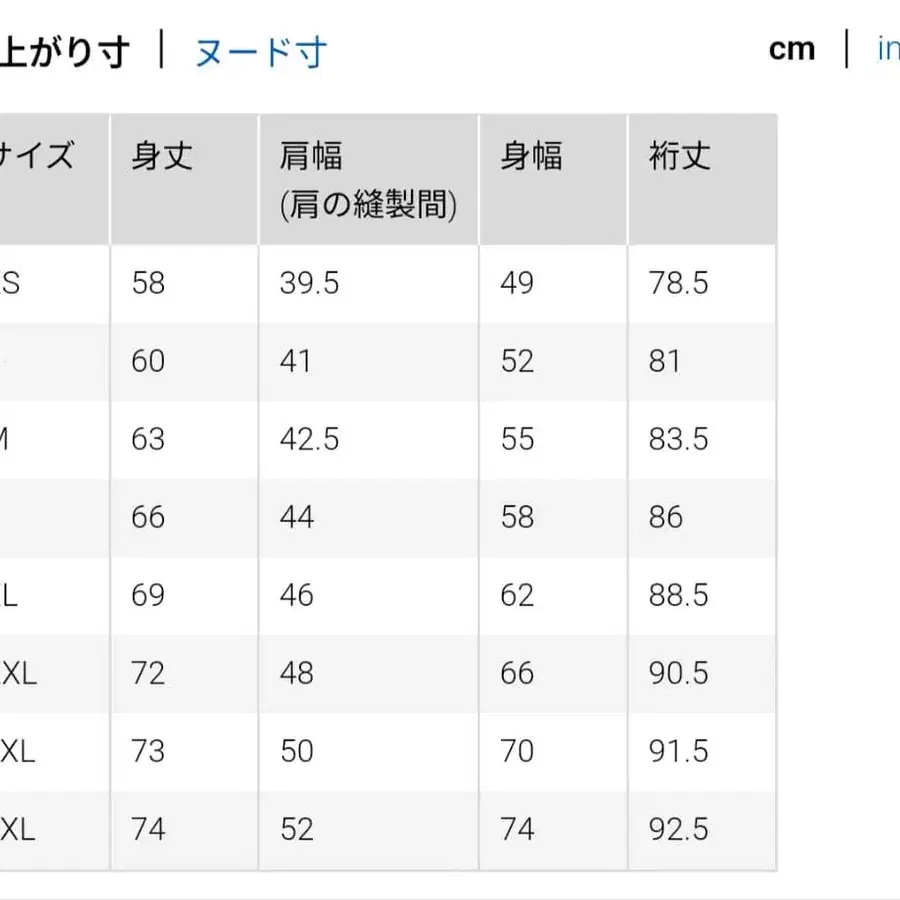Select the size S row label
This screenshot has height=900, width=900.
point(10,283)
